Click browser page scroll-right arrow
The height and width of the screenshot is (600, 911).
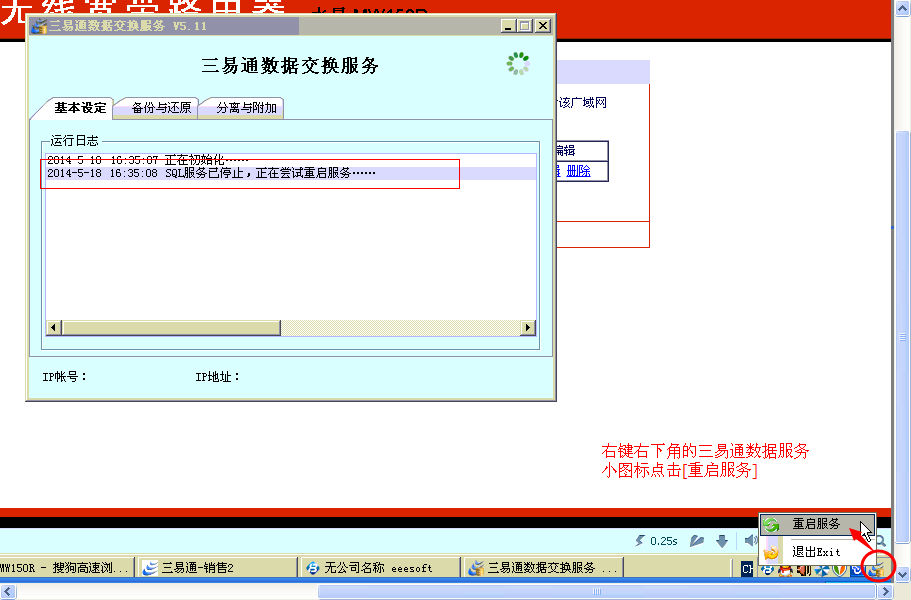pos(885,592)
